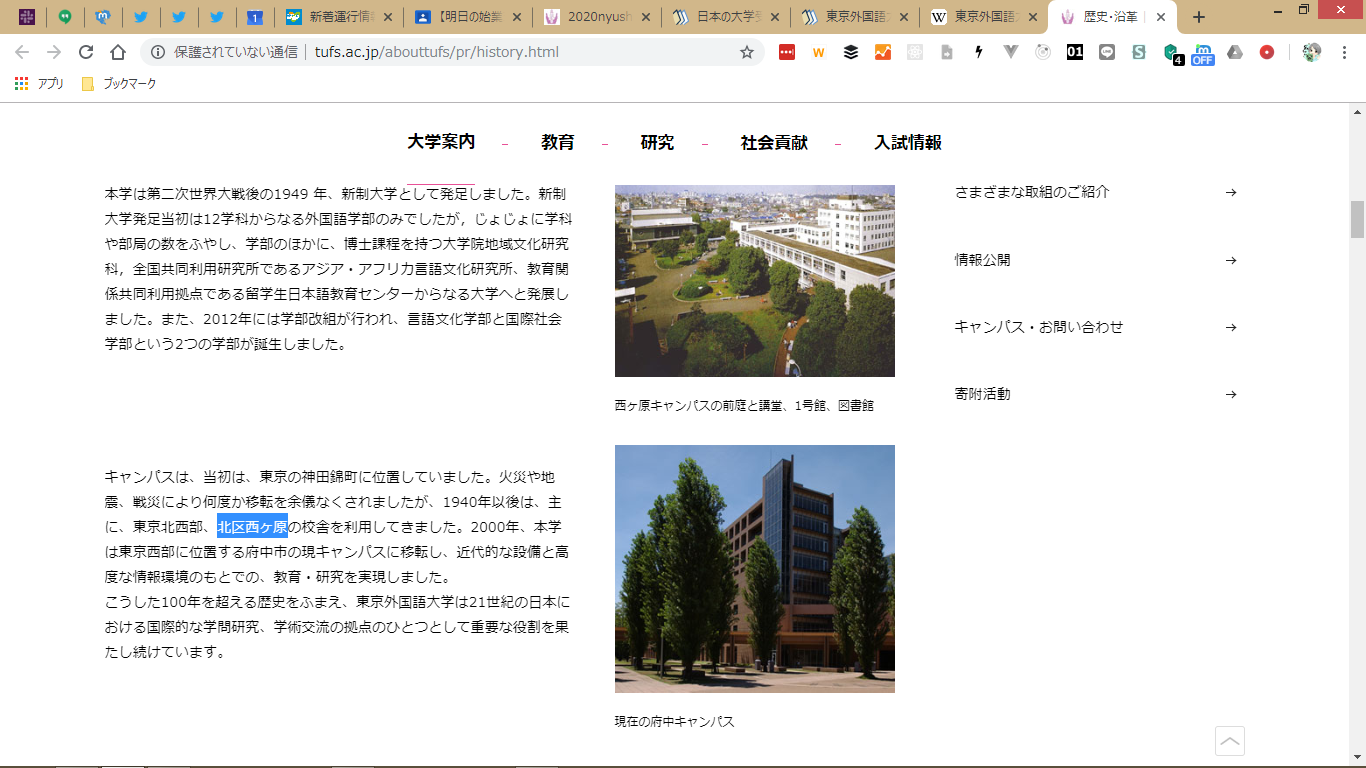The image size is (1366, 768).
Task: Open the orange analytics chart extension
Action: [x=882, y=52]
